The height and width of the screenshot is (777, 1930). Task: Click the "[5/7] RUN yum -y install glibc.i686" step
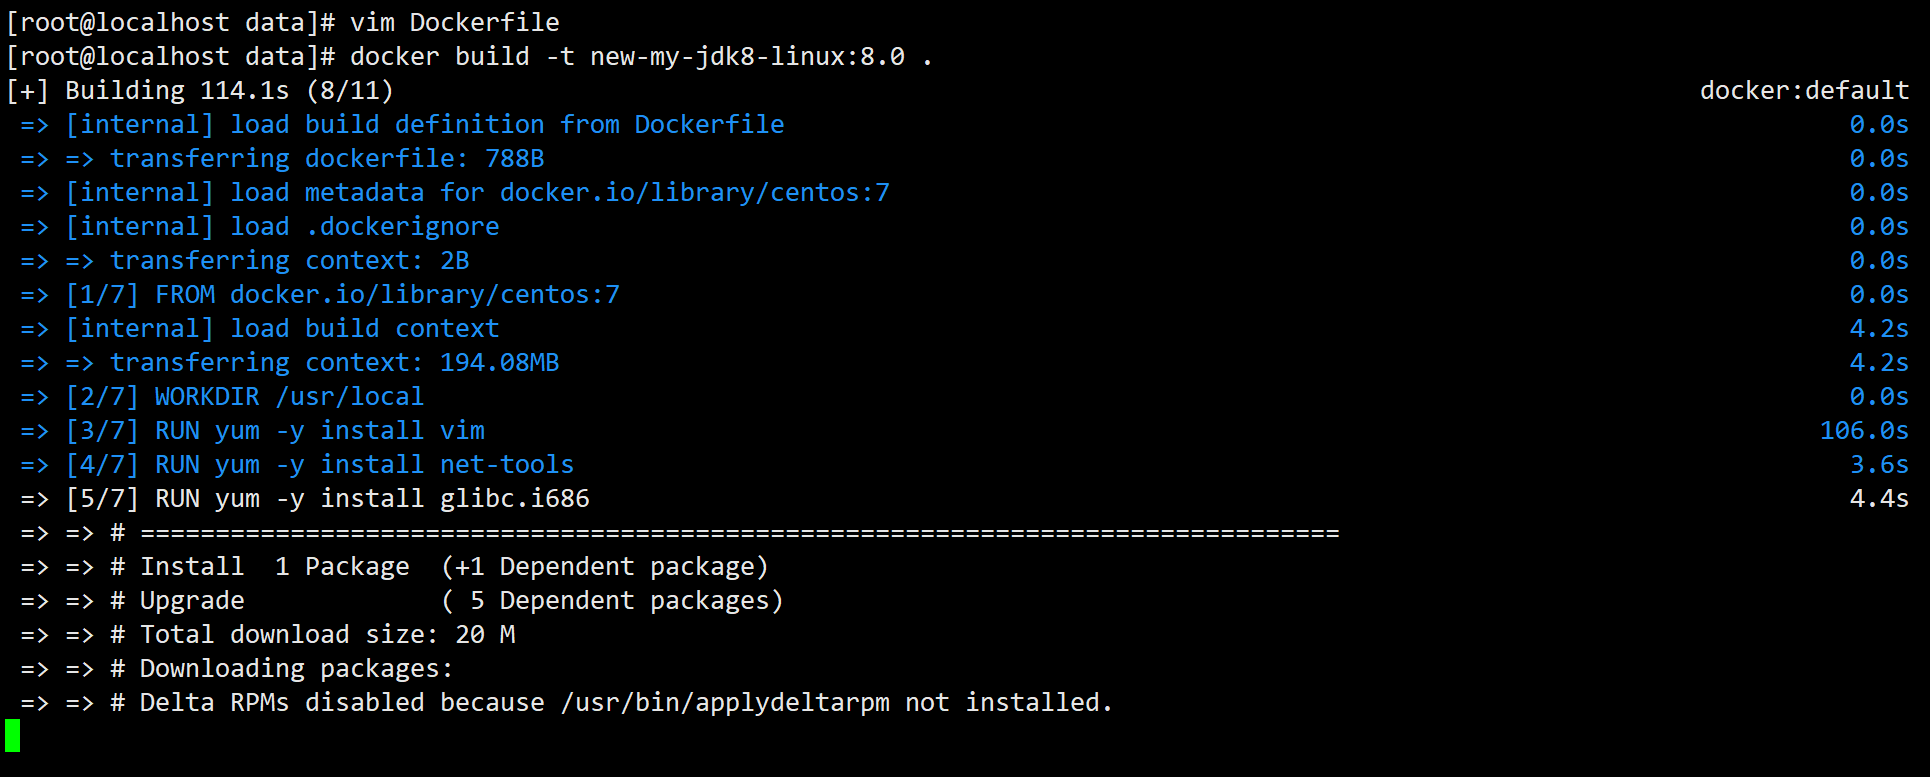click(327, 498)
